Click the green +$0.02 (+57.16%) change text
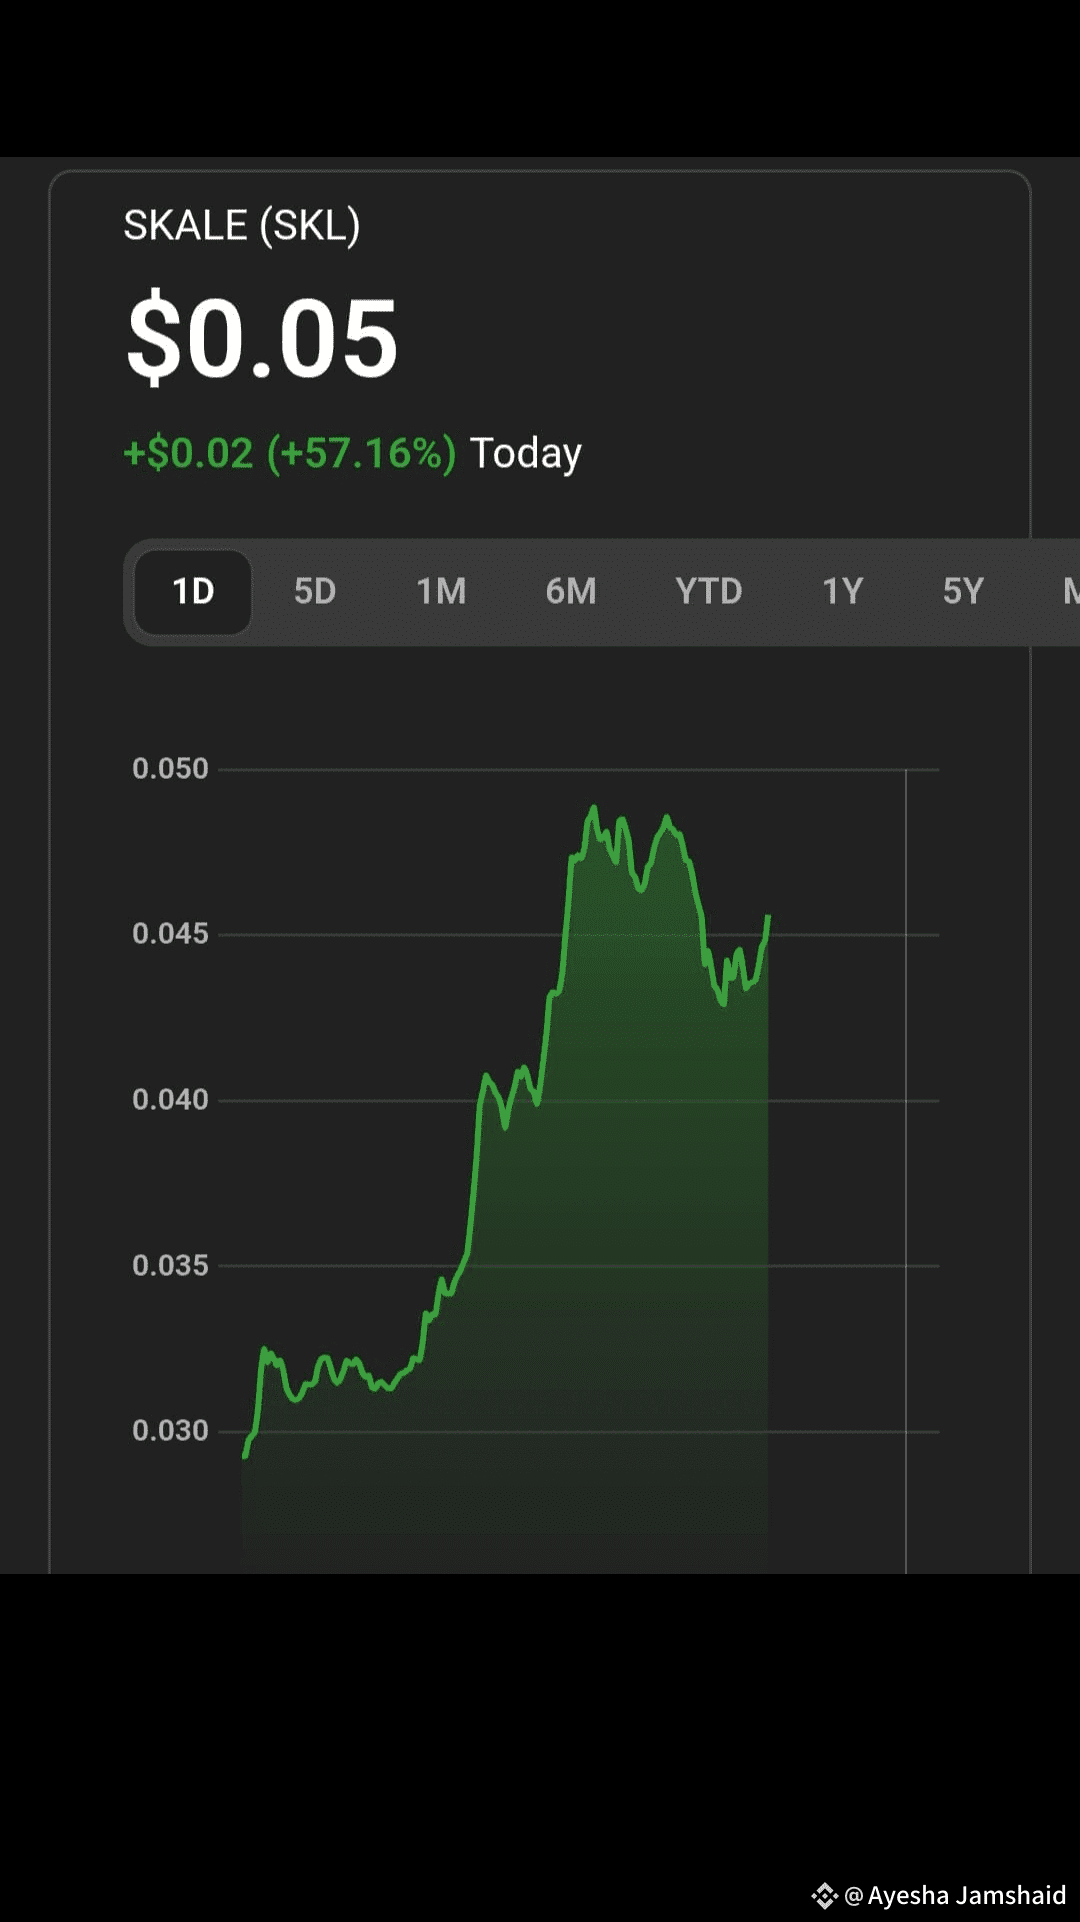 coord(289,453)
